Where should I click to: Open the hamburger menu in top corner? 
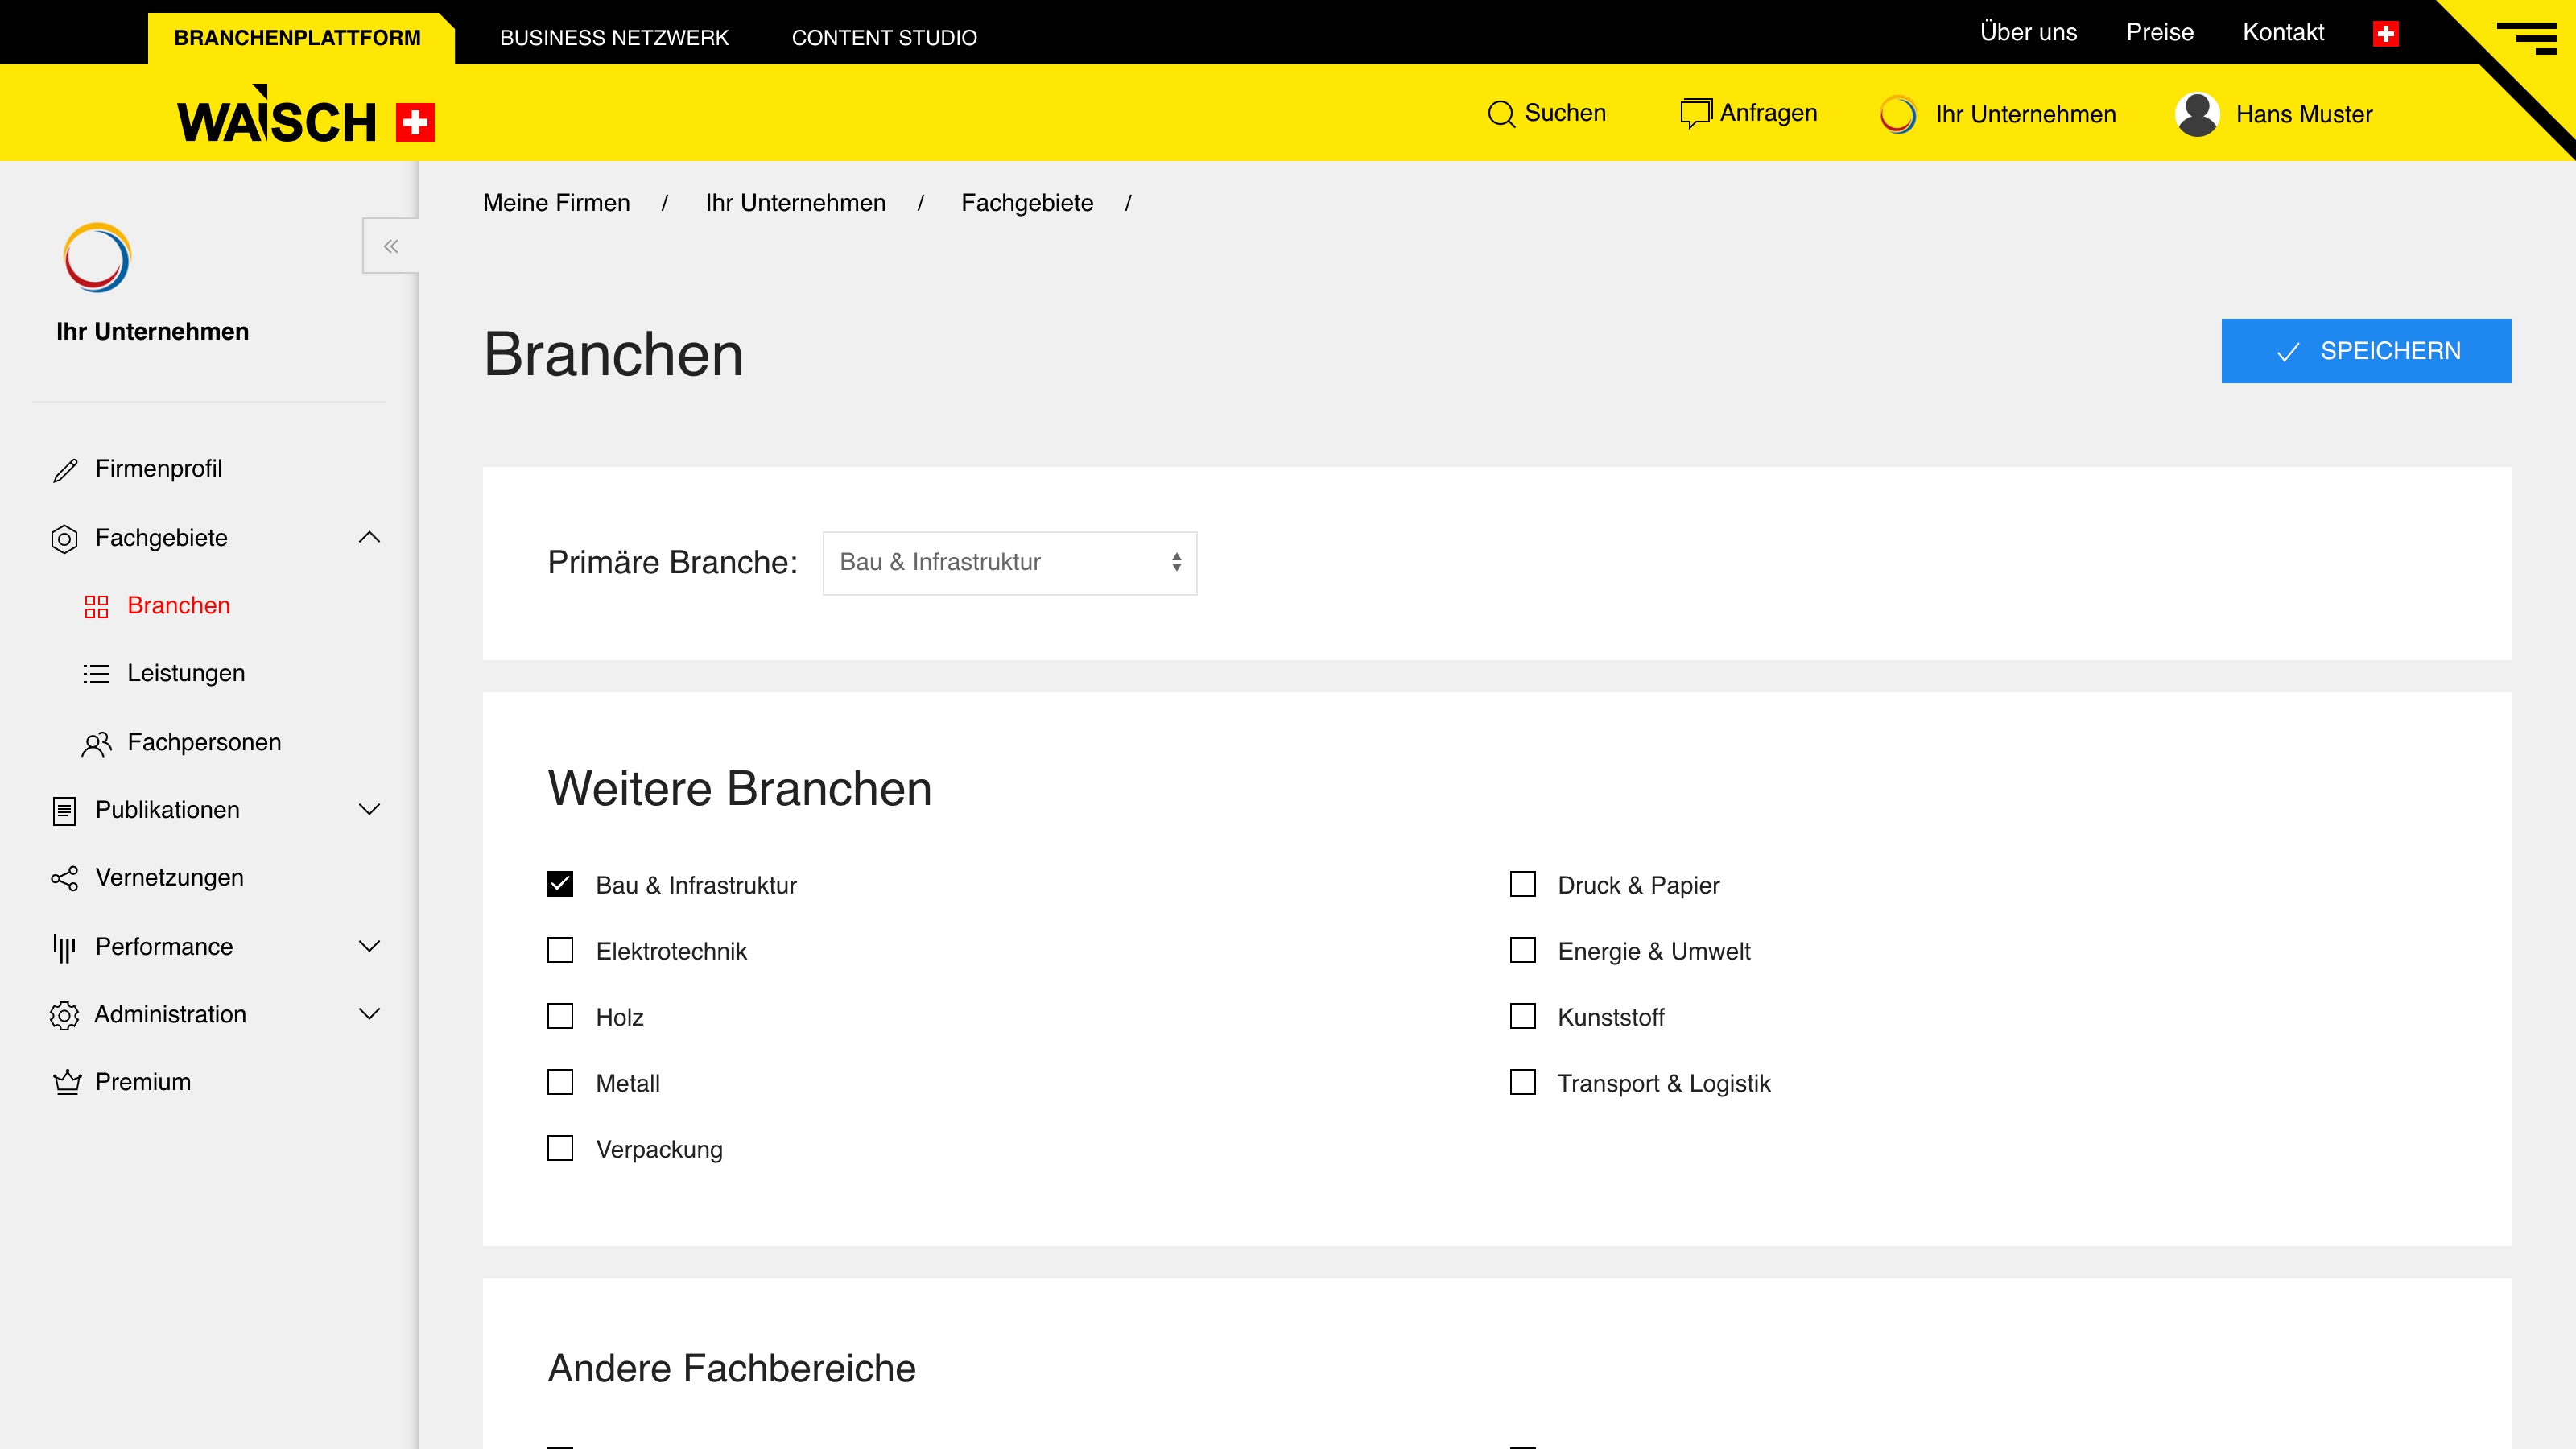coord(2526,37)
